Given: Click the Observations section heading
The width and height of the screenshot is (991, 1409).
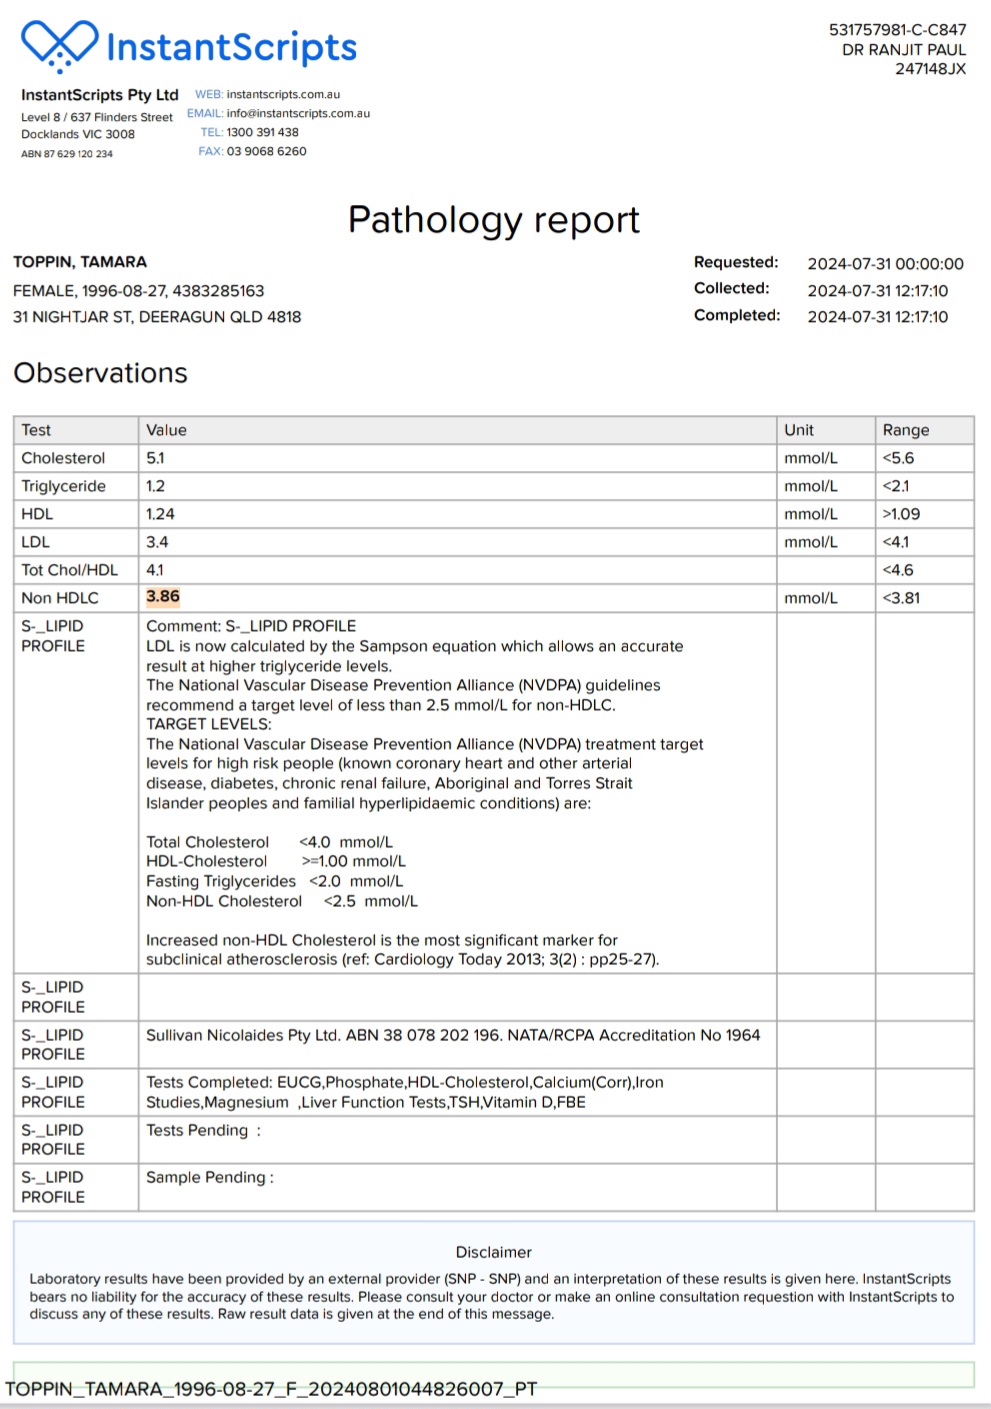Looking at the screenshot, I should [100, 373].
